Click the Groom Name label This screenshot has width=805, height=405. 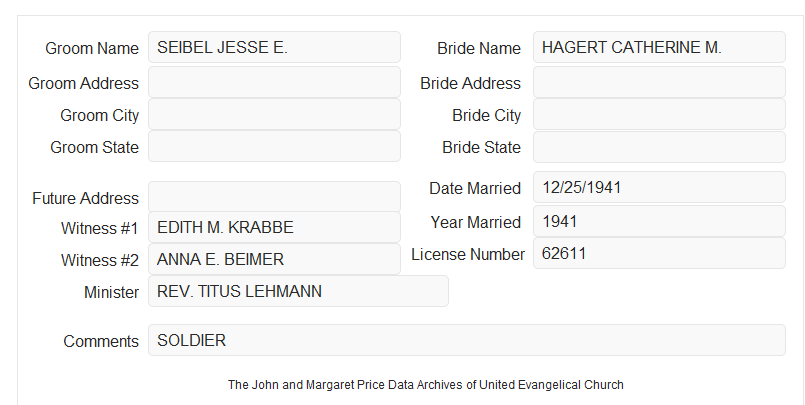click(92, 48)
